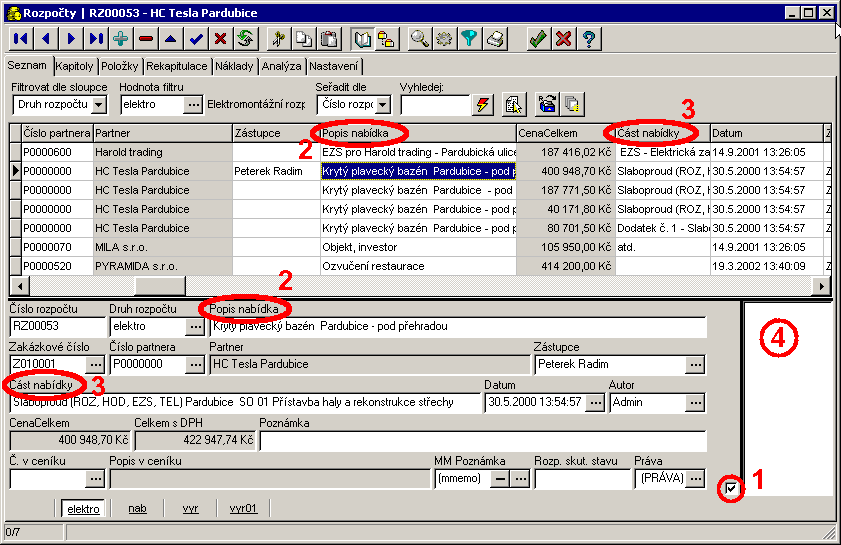
Task: Click the magnifying glass search icon
Action: pyautogui.click(x=420, y=39)
